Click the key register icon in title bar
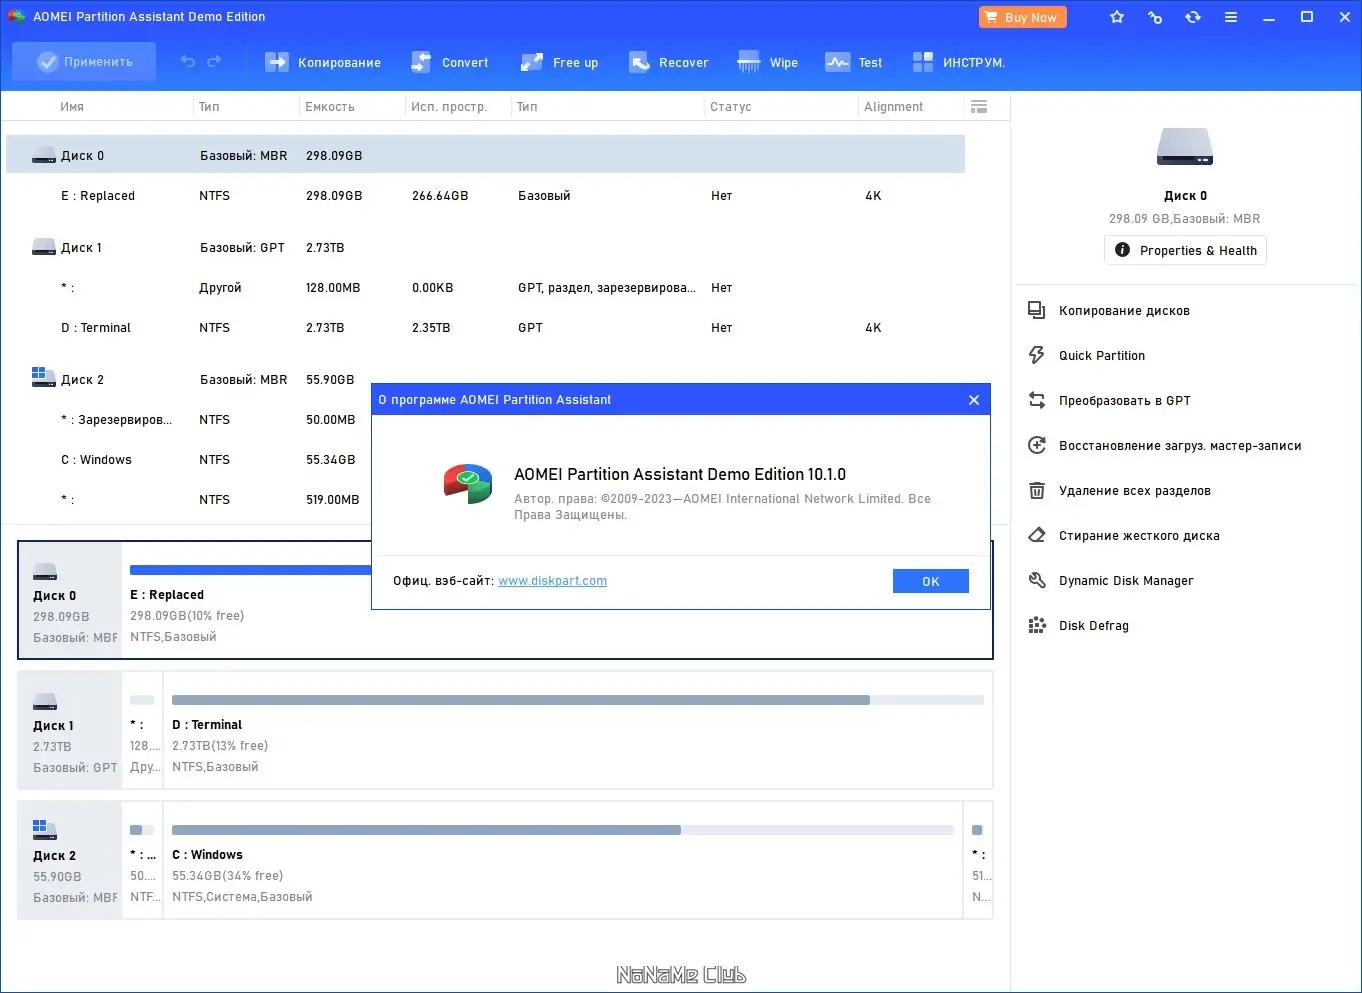 (x=1155, y=17)
